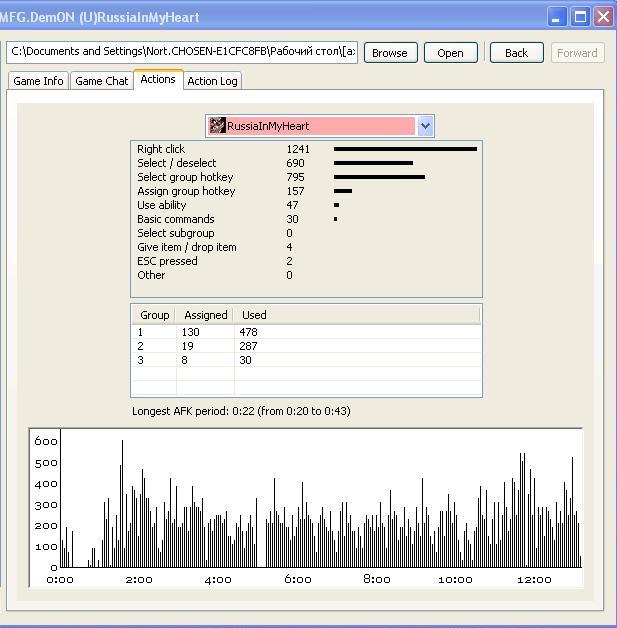Select group 3 row in hotkey table
Viewport: 617px width, 628px height.
[x=306, y=360]
